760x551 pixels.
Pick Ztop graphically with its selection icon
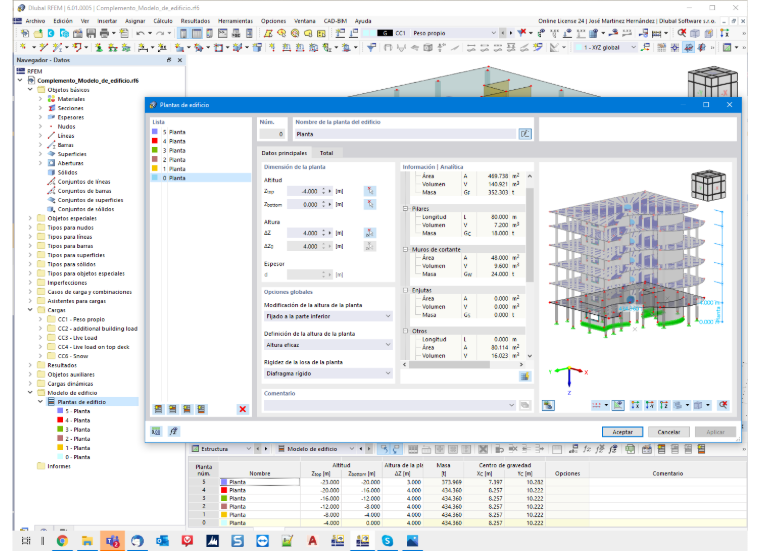370,191
